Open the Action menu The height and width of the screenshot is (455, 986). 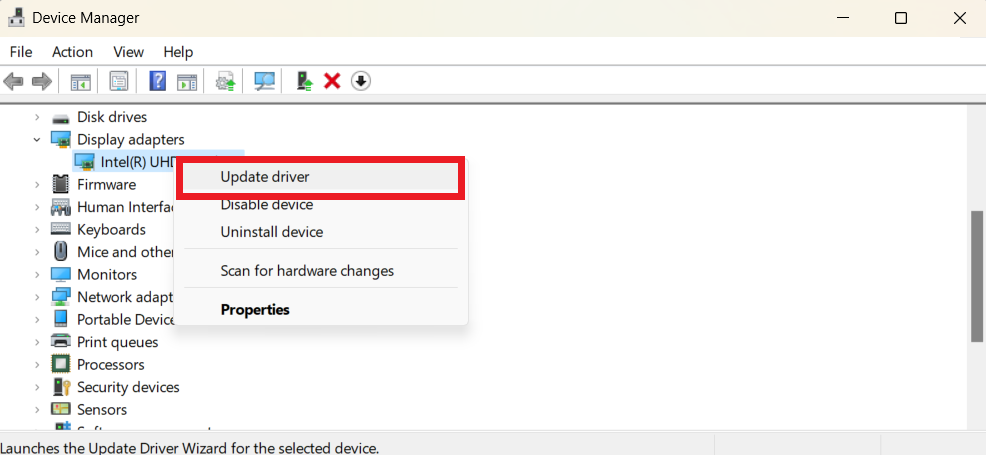[72, 52]
